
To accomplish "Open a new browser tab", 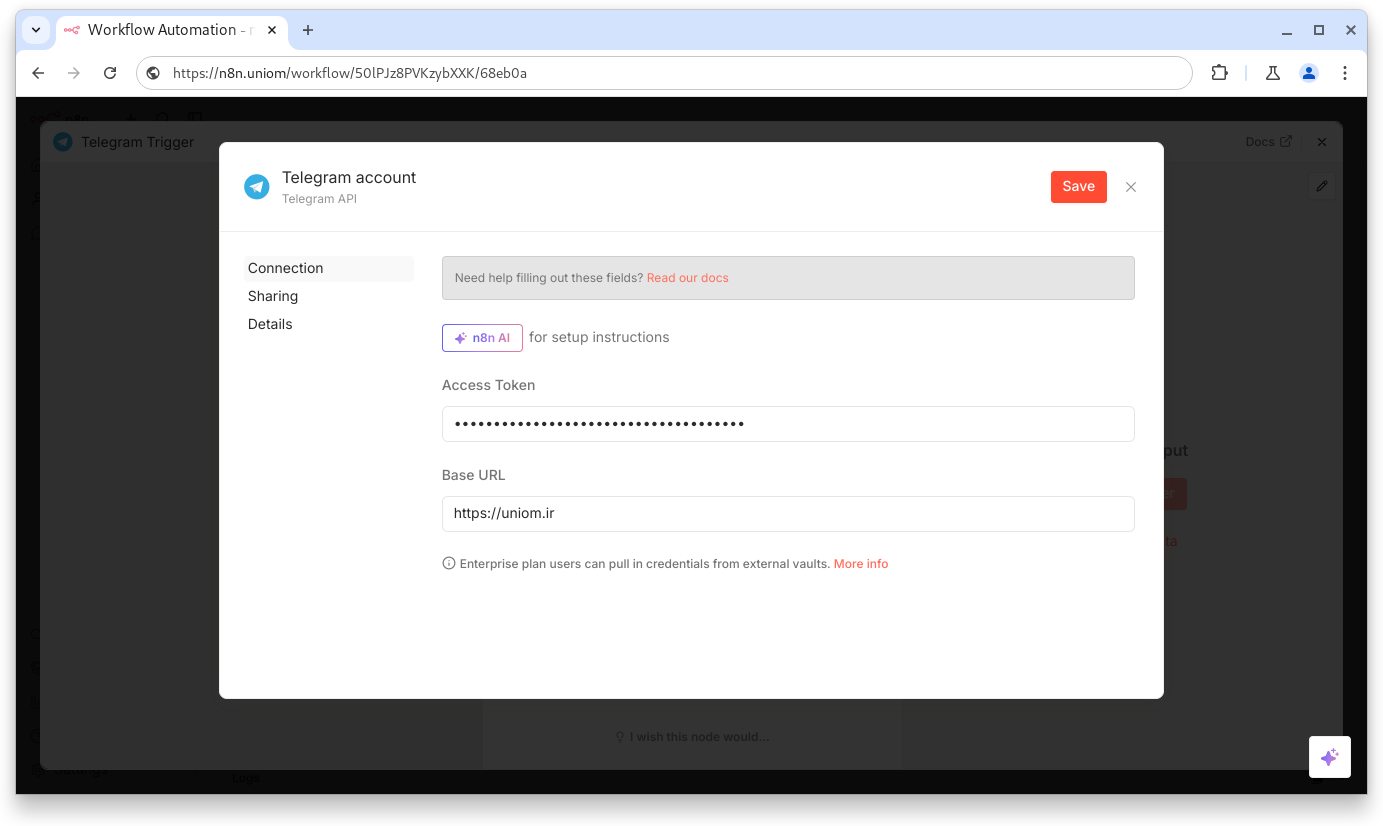I will point(308,30).
